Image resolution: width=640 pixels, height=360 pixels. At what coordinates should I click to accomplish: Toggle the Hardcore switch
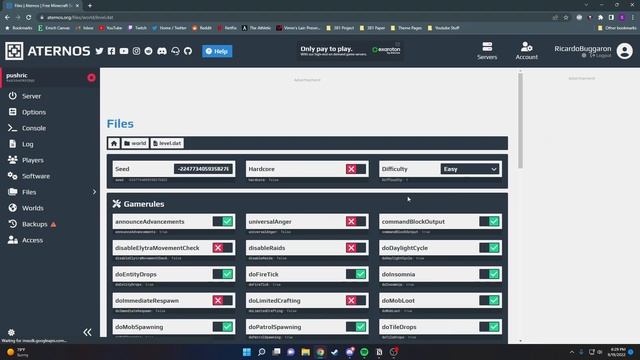[x=356, y=169]
